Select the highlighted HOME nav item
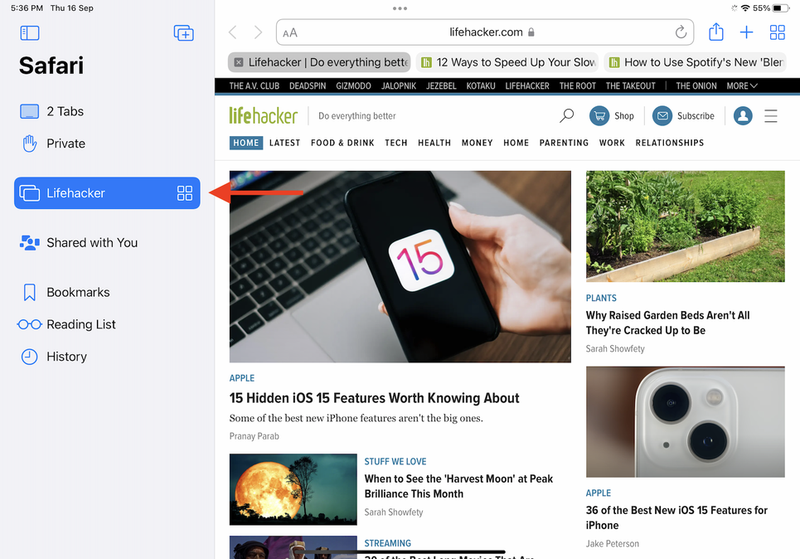The width and height of the screenshot is (800, 559). [246, 143]
